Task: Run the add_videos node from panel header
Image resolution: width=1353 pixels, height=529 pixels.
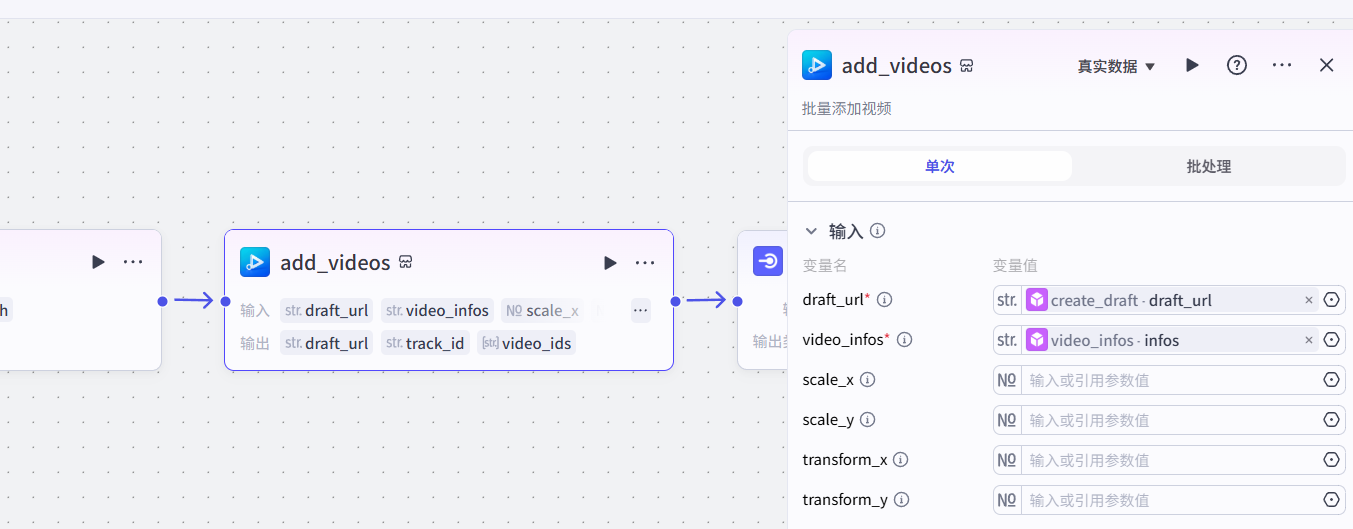Action: (1192, 65)
